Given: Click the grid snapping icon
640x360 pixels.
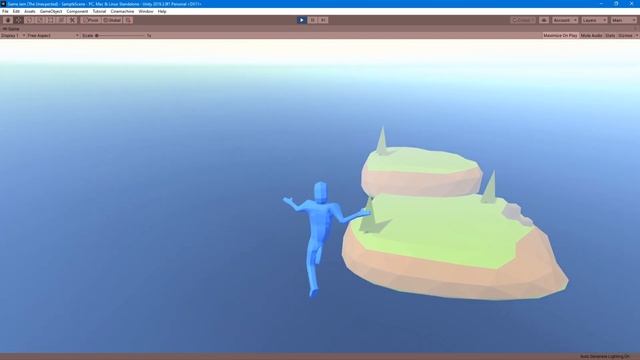Looking at the screenshot, I should 128,20.
